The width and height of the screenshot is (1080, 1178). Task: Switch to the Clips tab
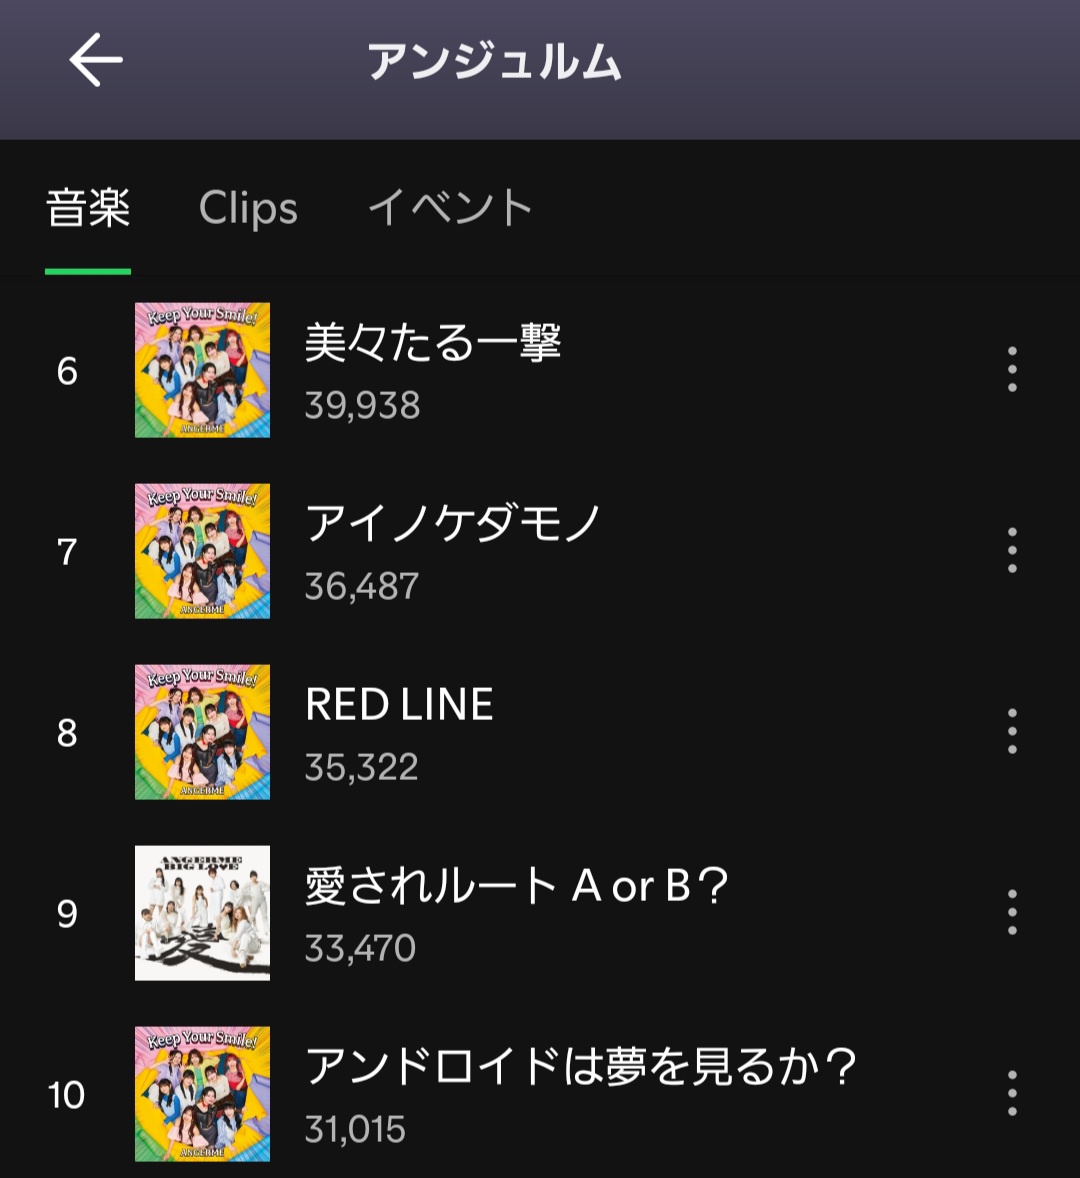pyautogui.click(x=248, y=209)
